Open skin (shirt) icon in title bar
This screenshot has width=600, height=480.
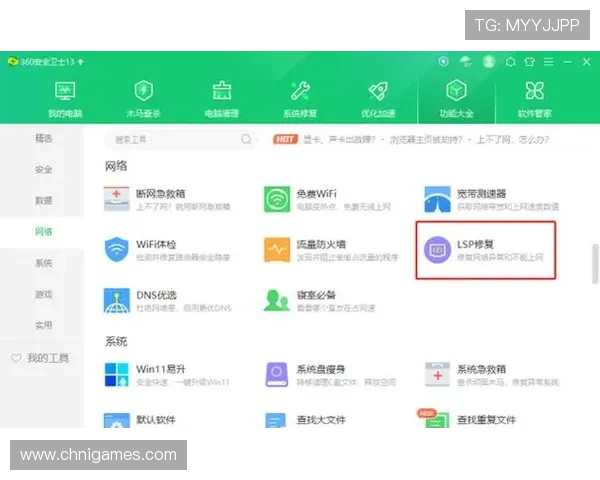pyautogui.click(x=529, y=62)
